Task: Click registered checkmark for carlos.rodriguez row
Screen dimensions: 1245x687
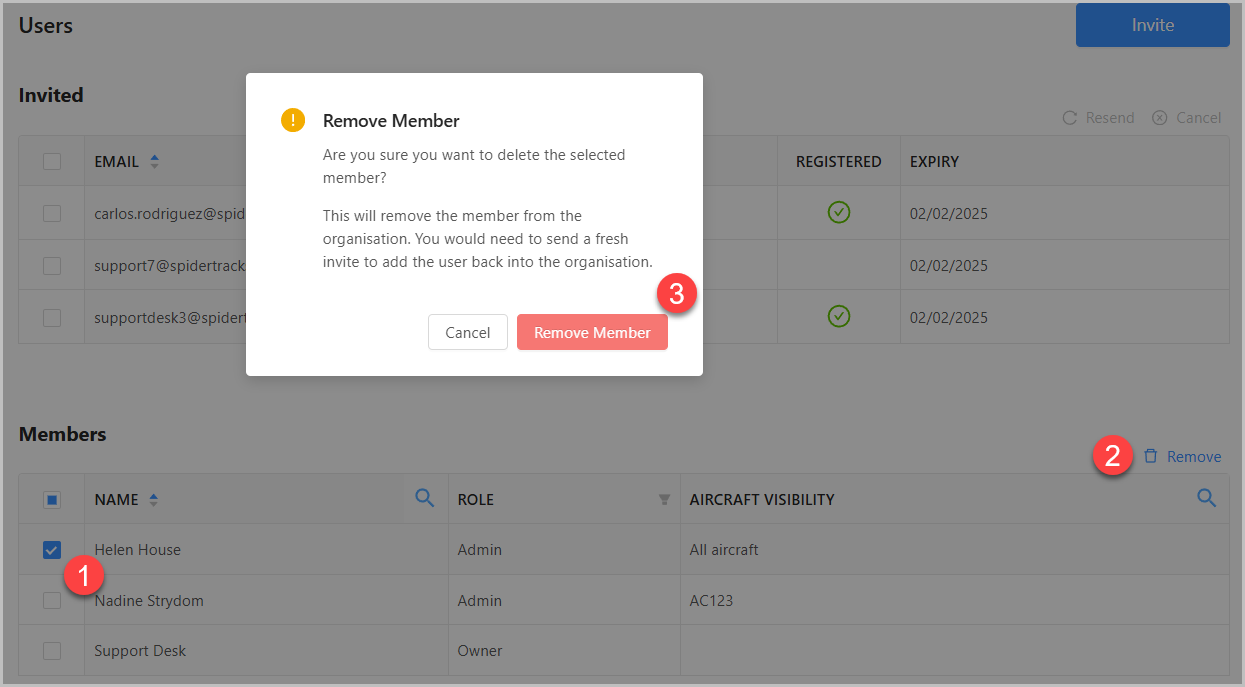Action: 839,212
